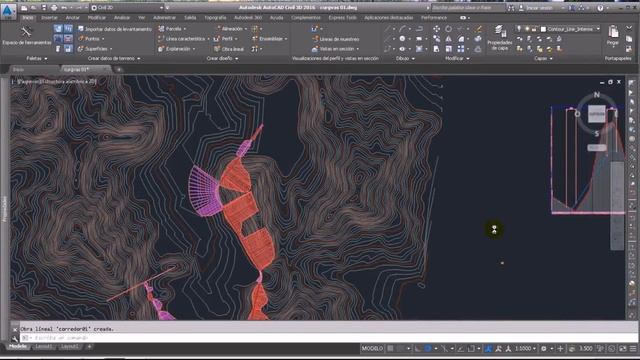Open the Propiedades de capa manager
Image resolution: width=640 pixels, height=360 pixels.
pos(499,38)
